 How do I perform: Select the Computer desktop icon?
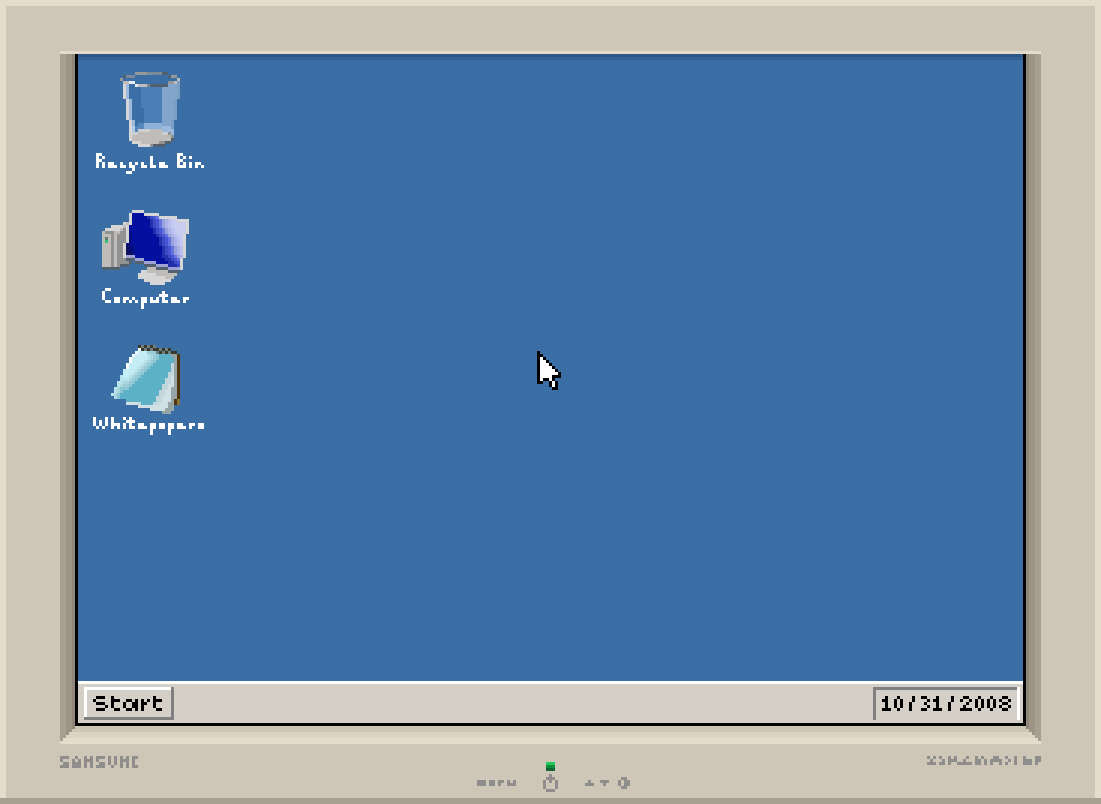tap(146, 246)
